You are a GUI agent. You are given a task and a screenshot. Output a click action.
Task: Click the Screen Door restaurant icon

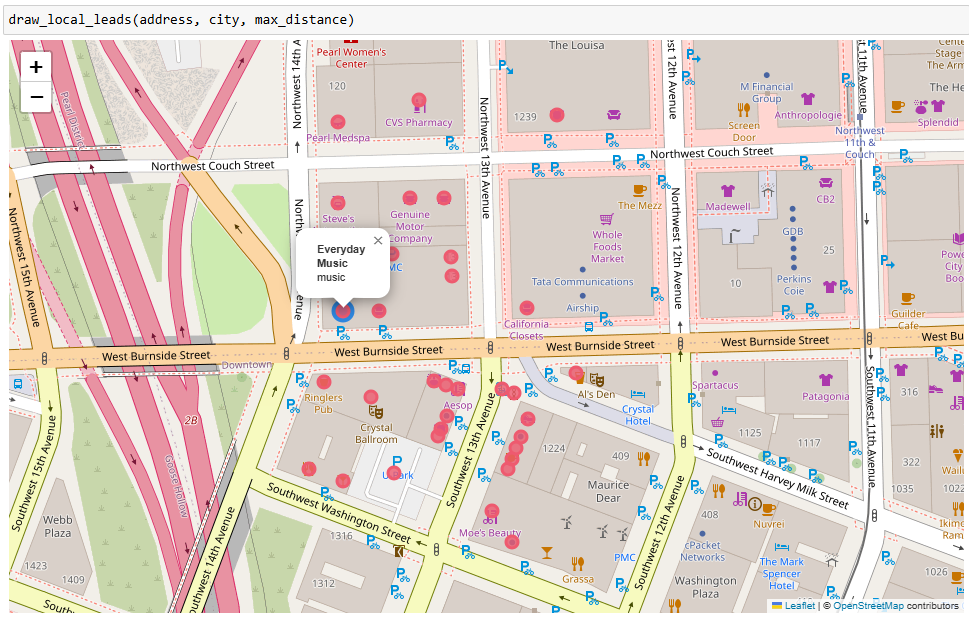click(744, 110)
